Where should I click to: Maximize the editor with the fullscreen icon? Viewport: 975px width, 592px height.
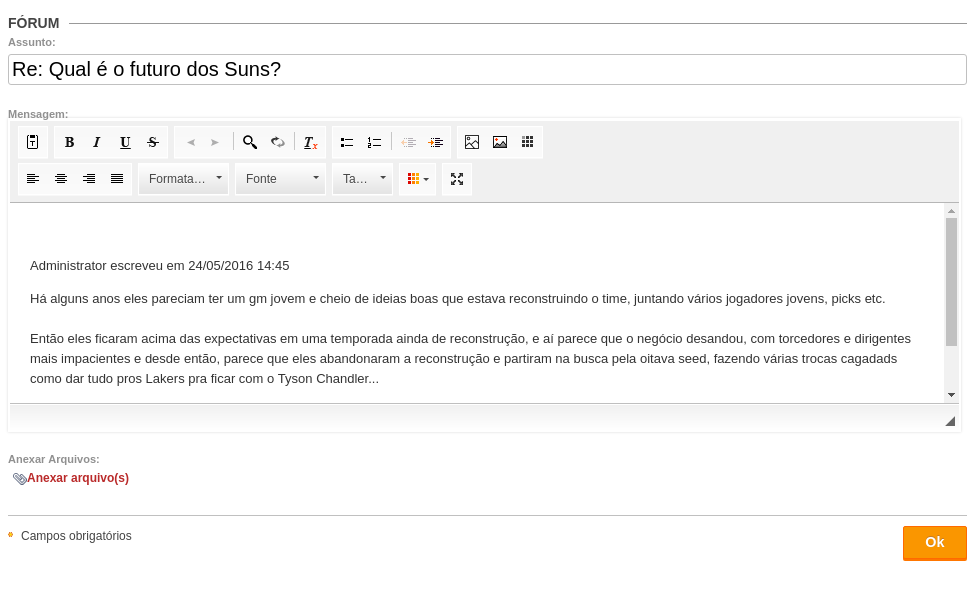pyautogui.click(x=457, y=179)
